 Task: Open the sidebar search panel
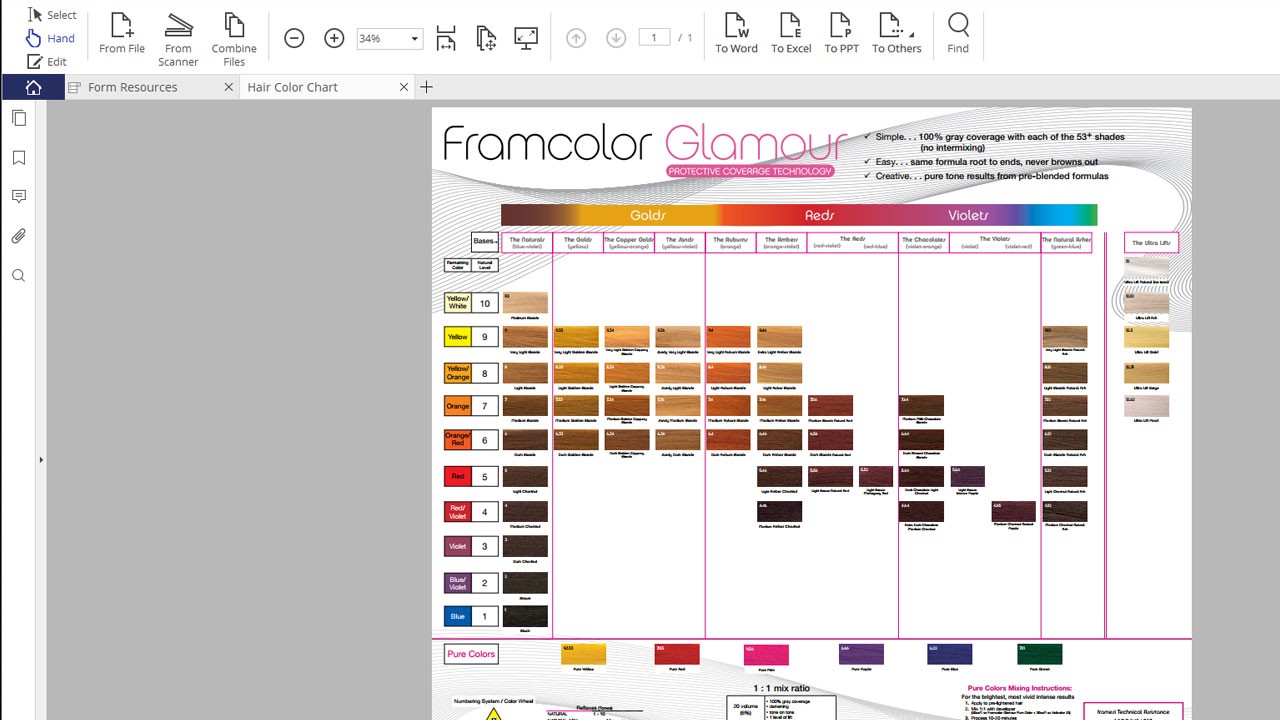click(19, 276)
